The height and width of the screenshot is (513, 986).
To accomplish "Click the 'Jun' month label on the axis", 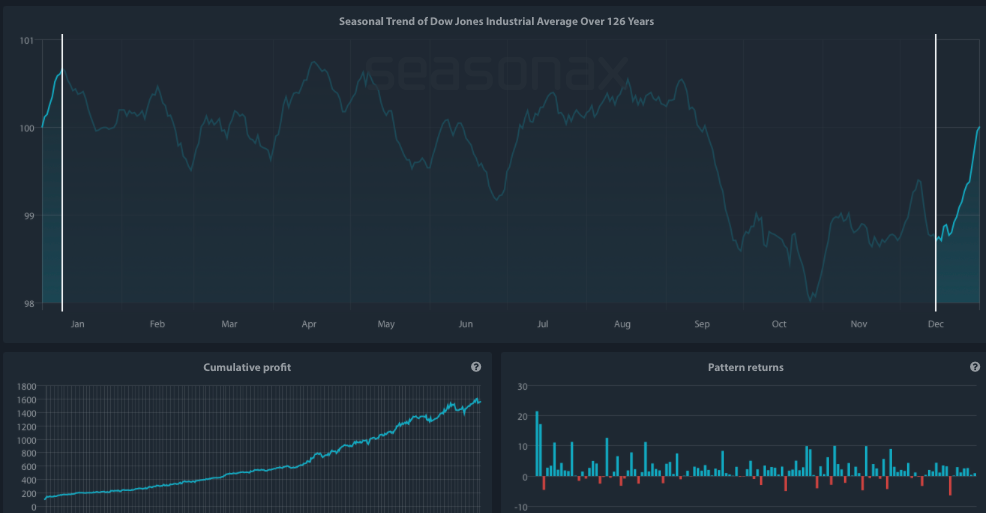I will 465,324.
